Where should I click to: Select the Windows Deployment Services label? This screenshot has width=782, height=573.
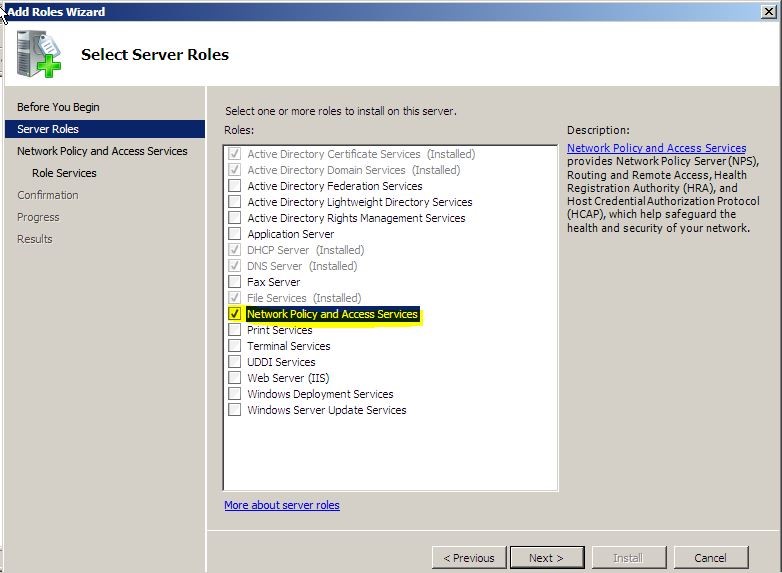pyautogui.click(x=320, y=394)
